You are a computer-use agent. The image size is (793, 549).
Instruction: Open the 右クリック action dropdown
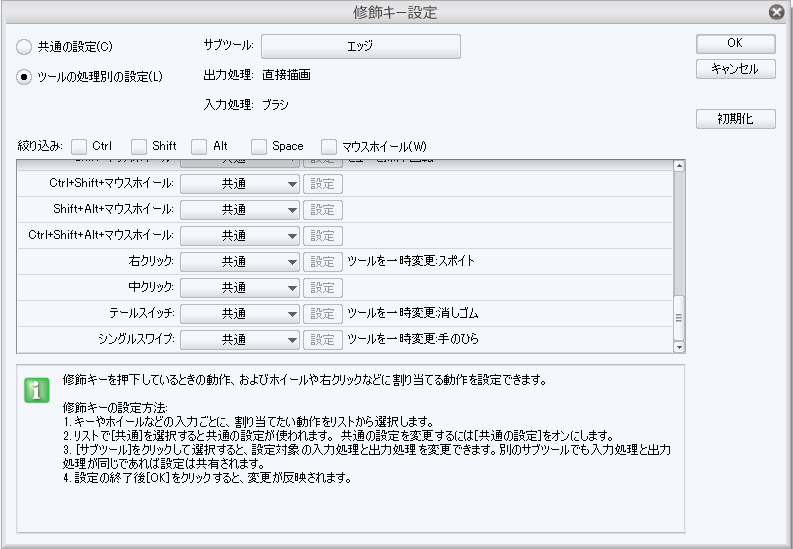(240, 262)
